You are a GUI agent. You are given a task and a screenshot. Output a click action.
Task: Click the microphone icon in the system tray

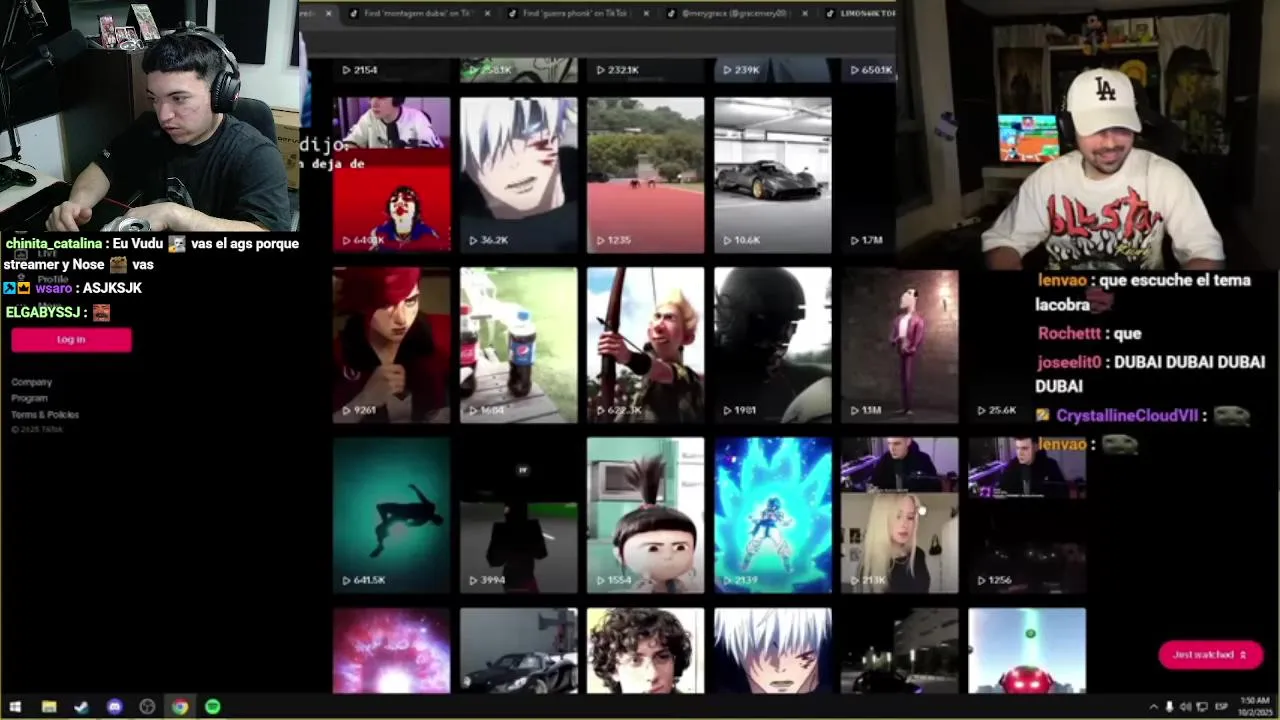1169,707
